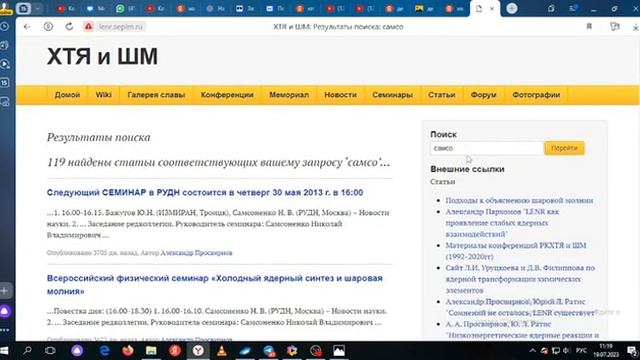Open the Фотографии section

(x=536, y=95)
